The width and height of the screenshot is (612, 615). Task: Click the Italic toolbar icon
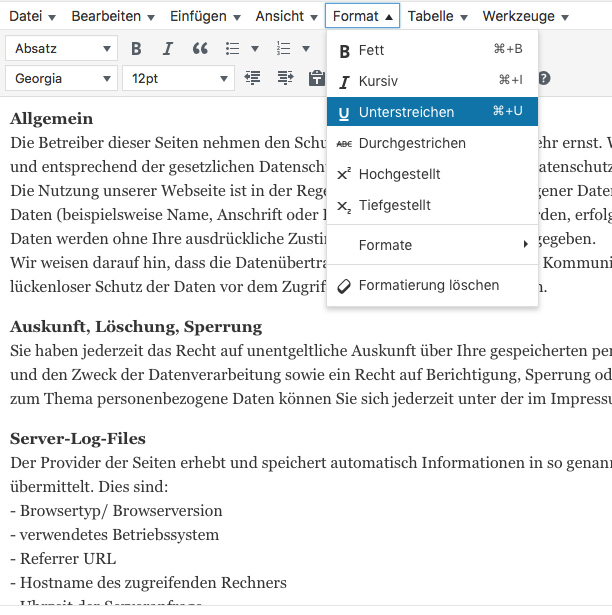coord(168,49)
